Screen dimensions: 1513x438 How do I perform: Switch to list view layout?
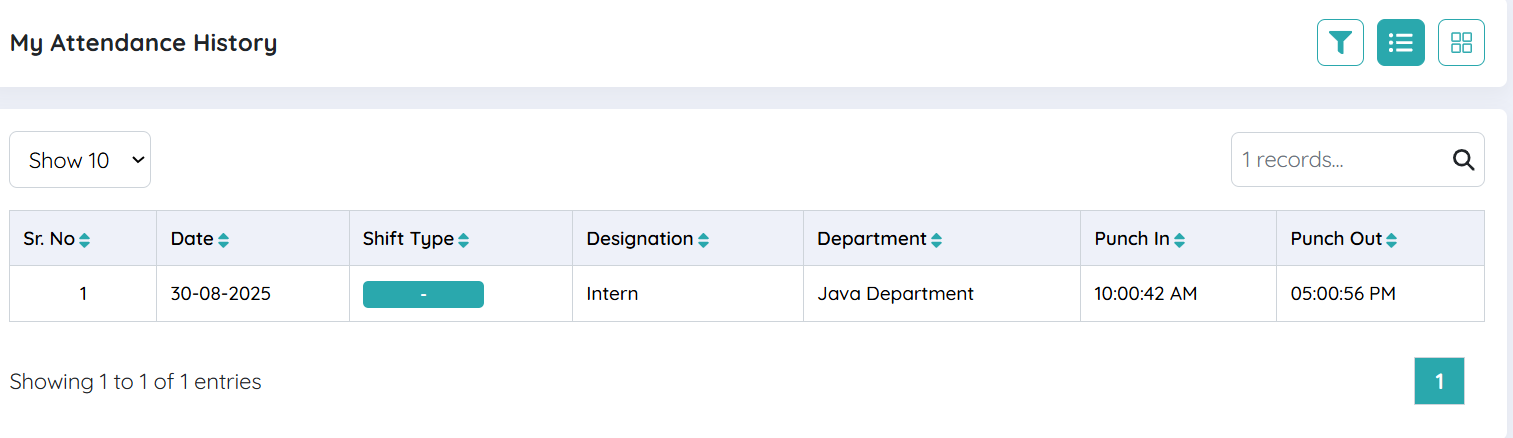1400,43
